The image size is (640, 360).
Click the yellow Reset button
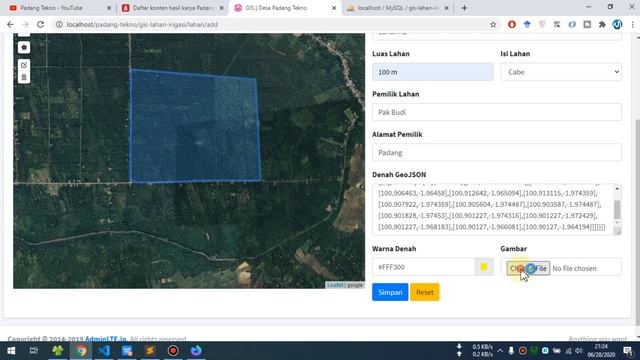424,292
